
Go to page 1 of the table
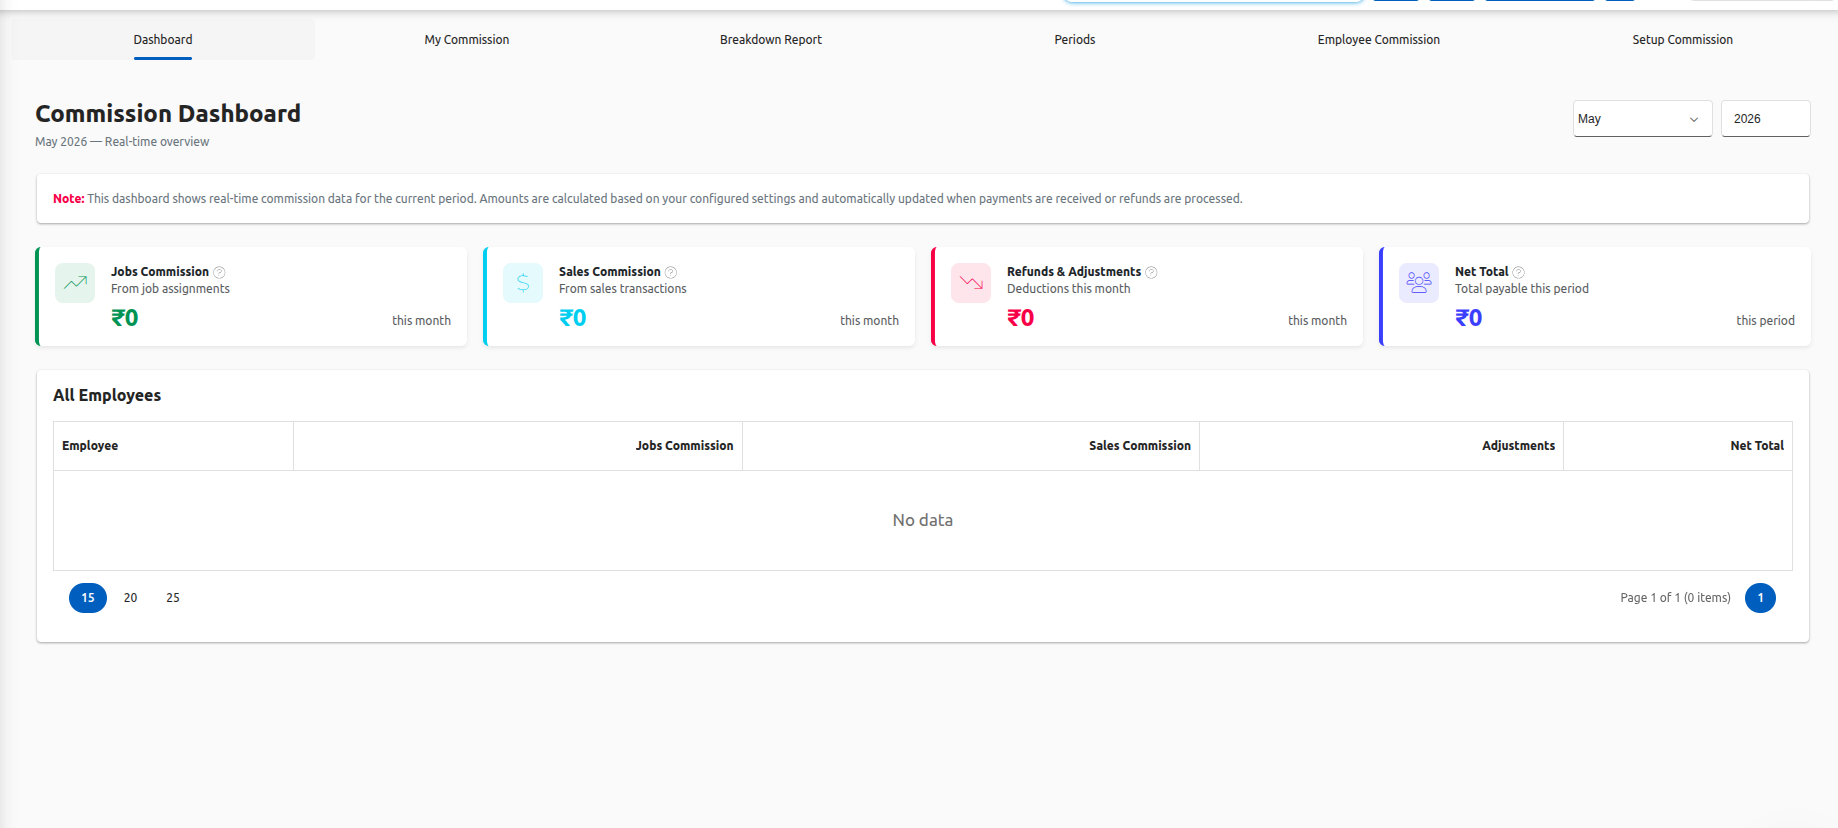pos(1760,598)
